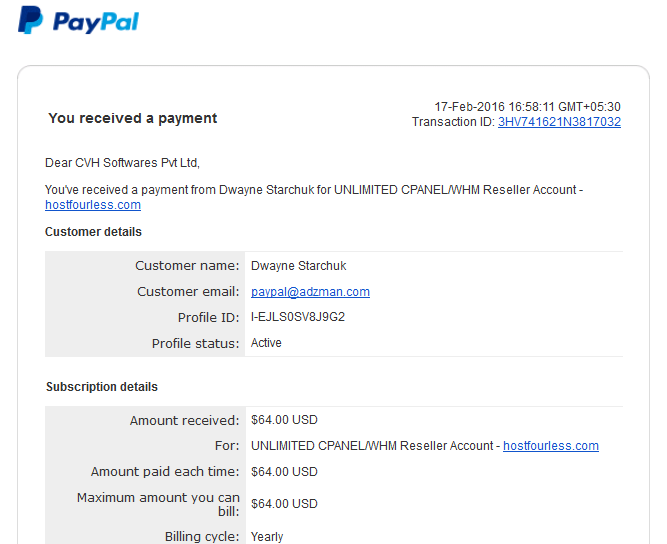Click the PayPal double-P logo icon
The image size is (667, 544).
tap(30, 20)
